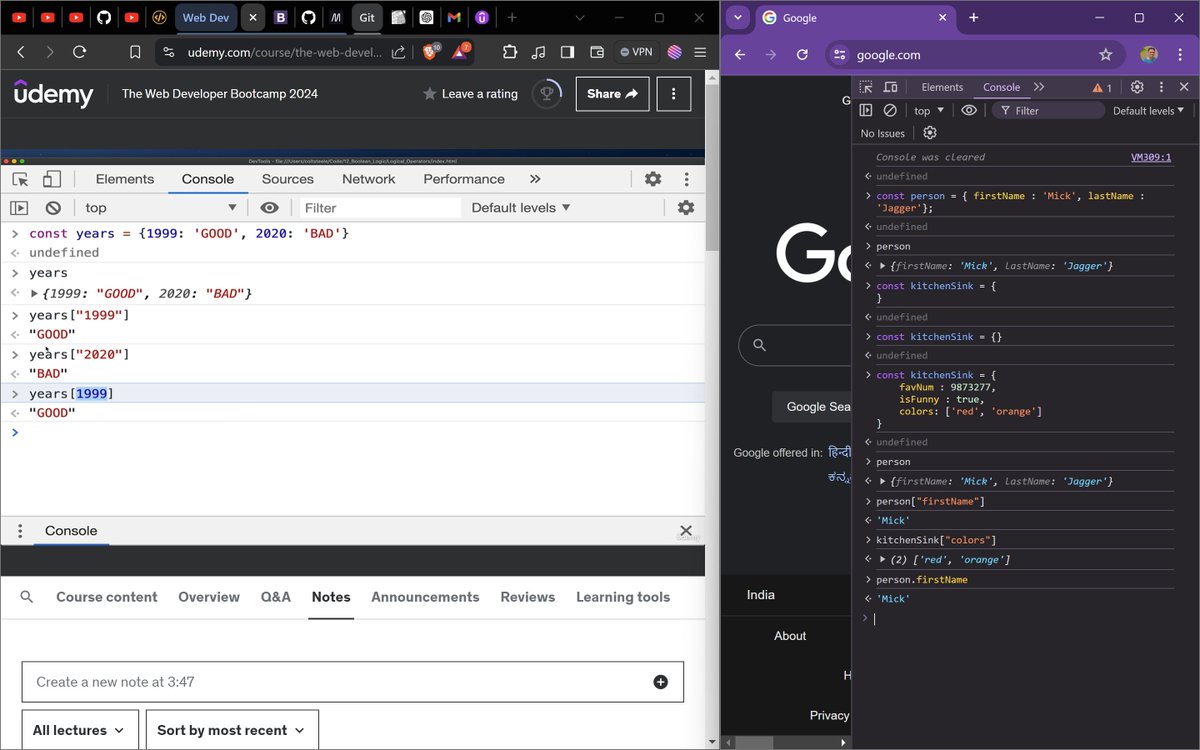This screenshot has width=1200, height=750.
Task: Go back in the Brave browser
Action: pyautogui.click(x=21, y=52)
